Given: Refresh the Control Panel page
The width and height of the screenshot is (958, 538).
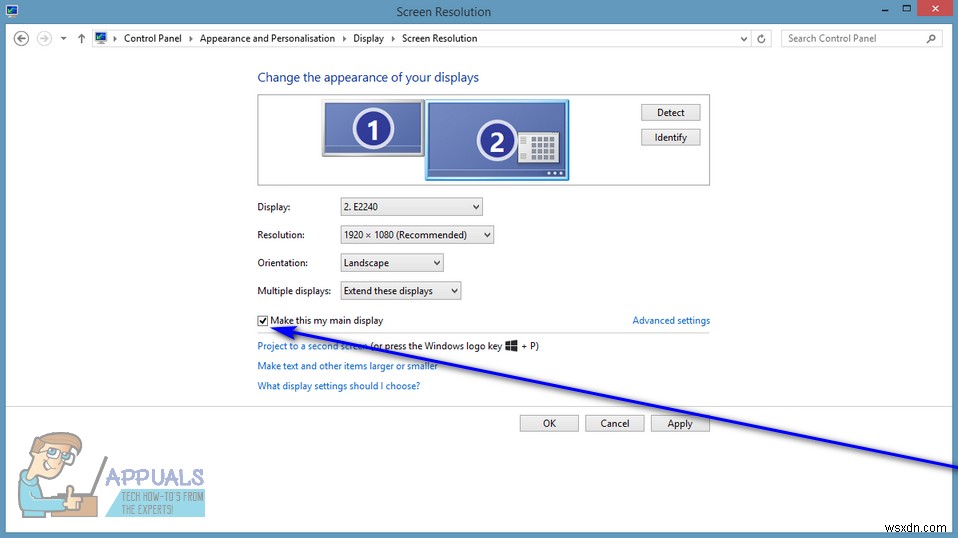Looking at the screenshot, I should (x=761, y=38).
